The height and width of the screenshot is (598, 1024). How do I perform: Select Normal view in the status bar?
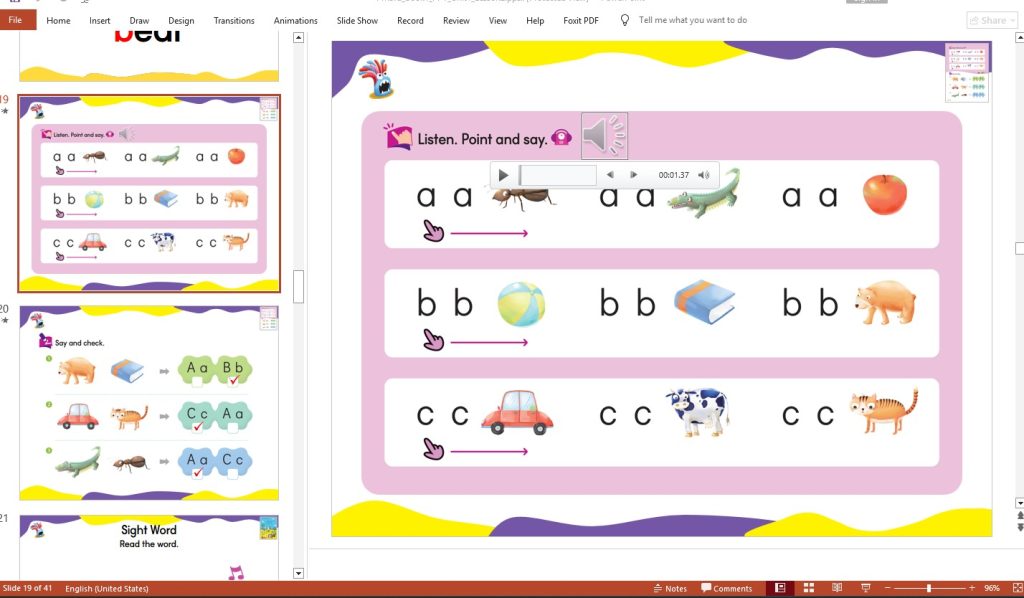[x=781, y=588]
